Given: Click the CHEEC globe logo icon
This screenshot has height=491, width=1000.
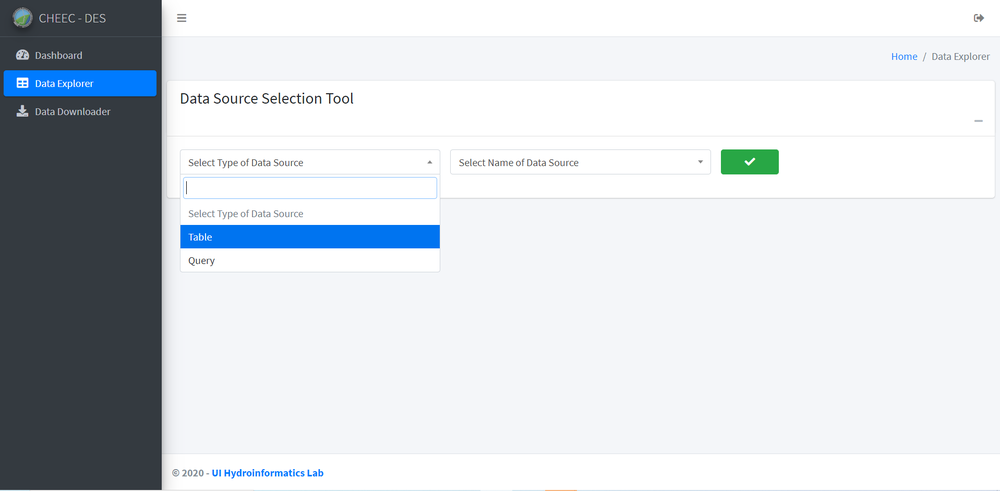Looking at the screenshot, I should tap(22, 18).
